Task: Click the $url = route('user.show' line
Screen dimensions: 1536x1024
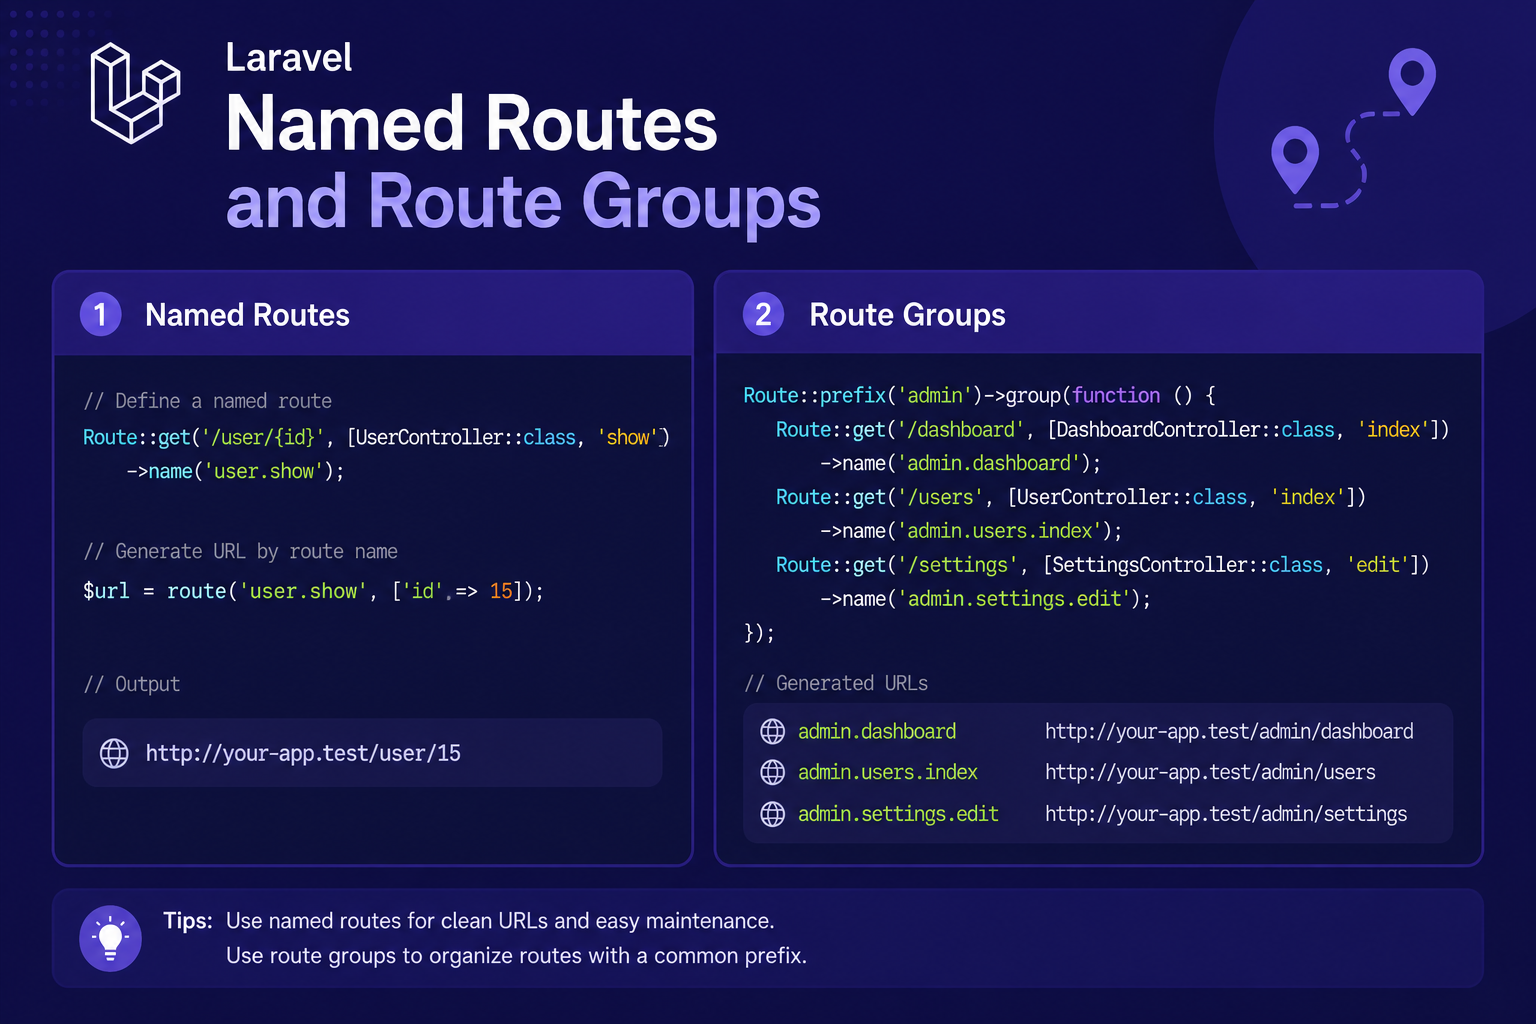Action: tap(313, 591)
